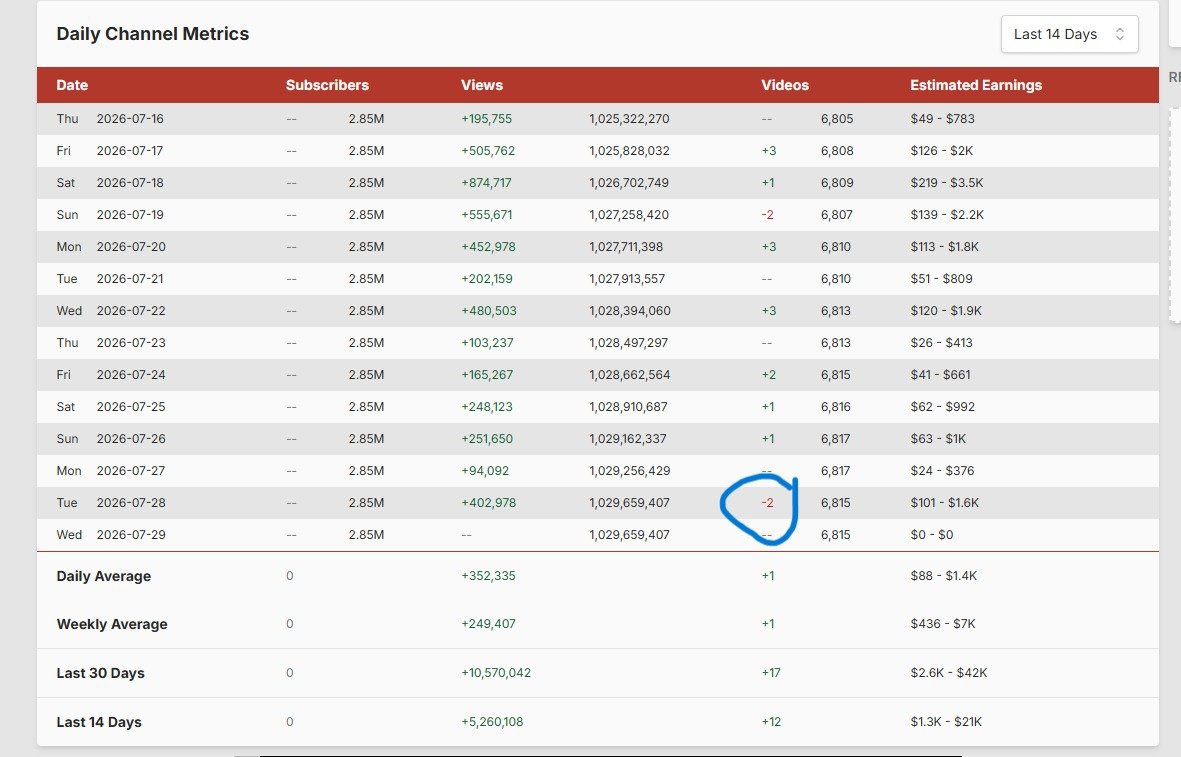
Task: Click the Videos column header
Action: (x=785, y=85)
